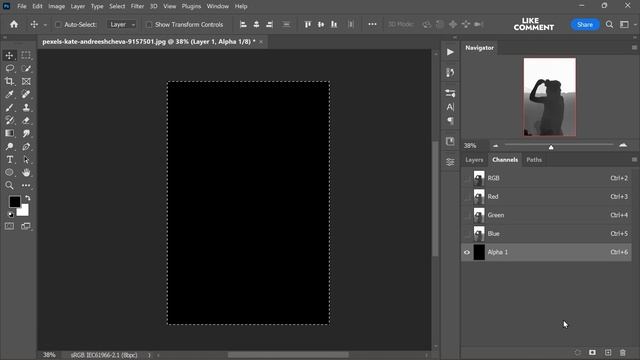Show the Blue channel visibility
Screen dimensions: 640x360
[x=467, y=234]
